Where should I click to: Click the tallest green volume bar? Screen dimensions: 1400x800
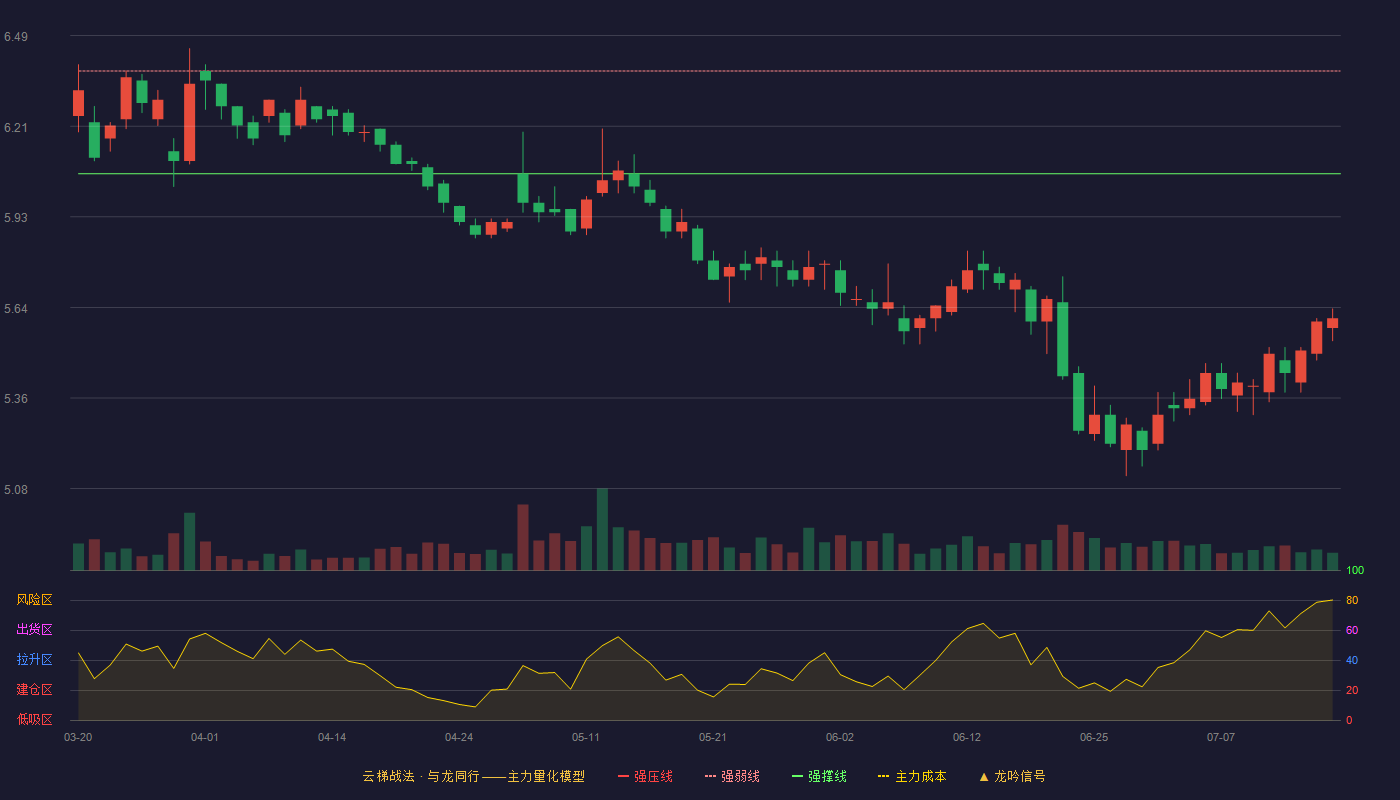coord(602,529)
